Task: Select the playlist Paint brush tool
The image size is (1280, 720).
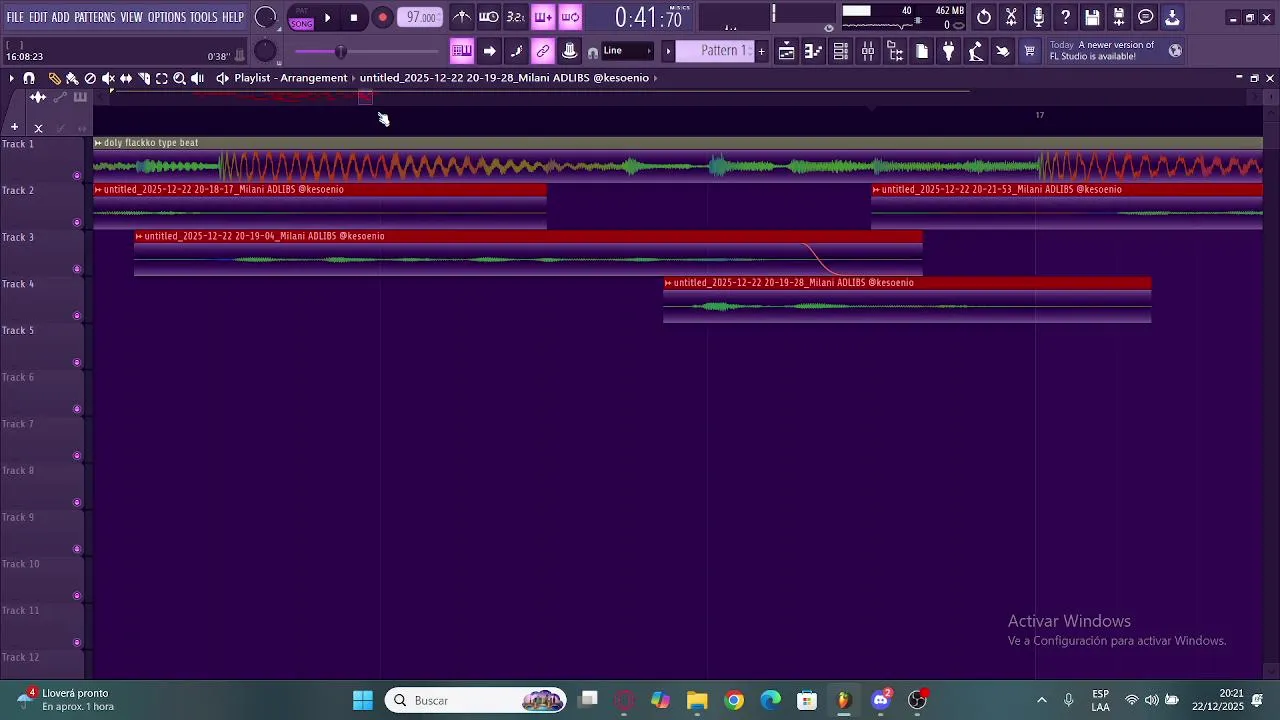Action: coord(72,78)
